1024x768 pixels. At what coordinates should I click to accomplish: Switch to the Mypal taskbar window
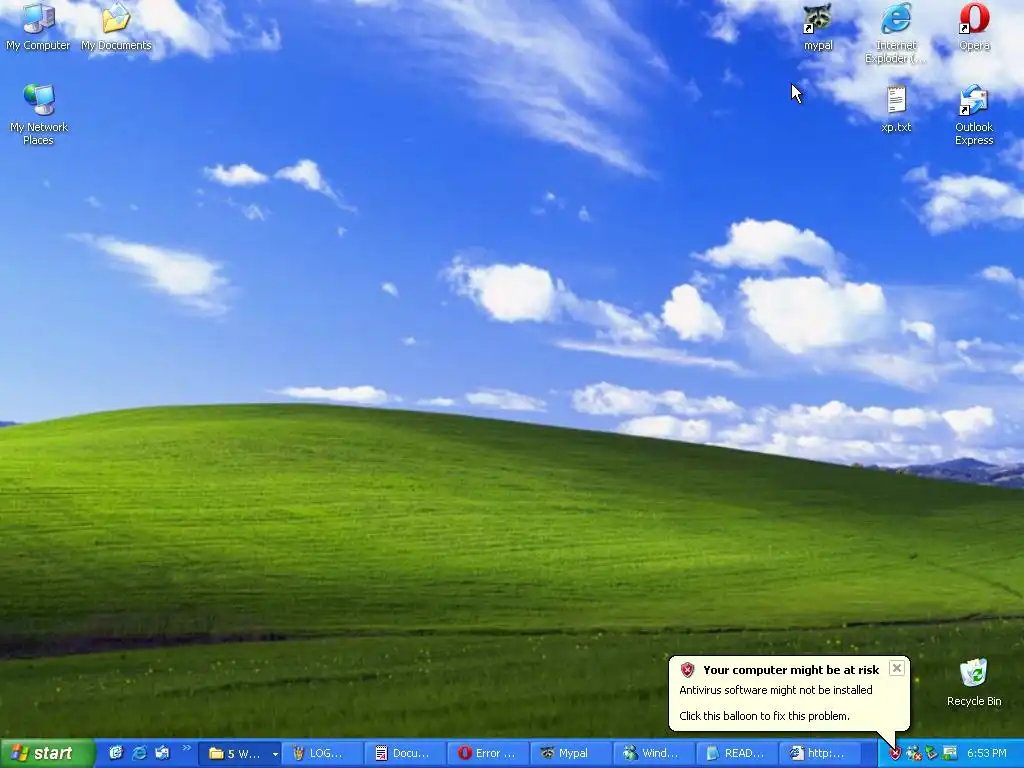pyautogui.click(x=571, y=754)
